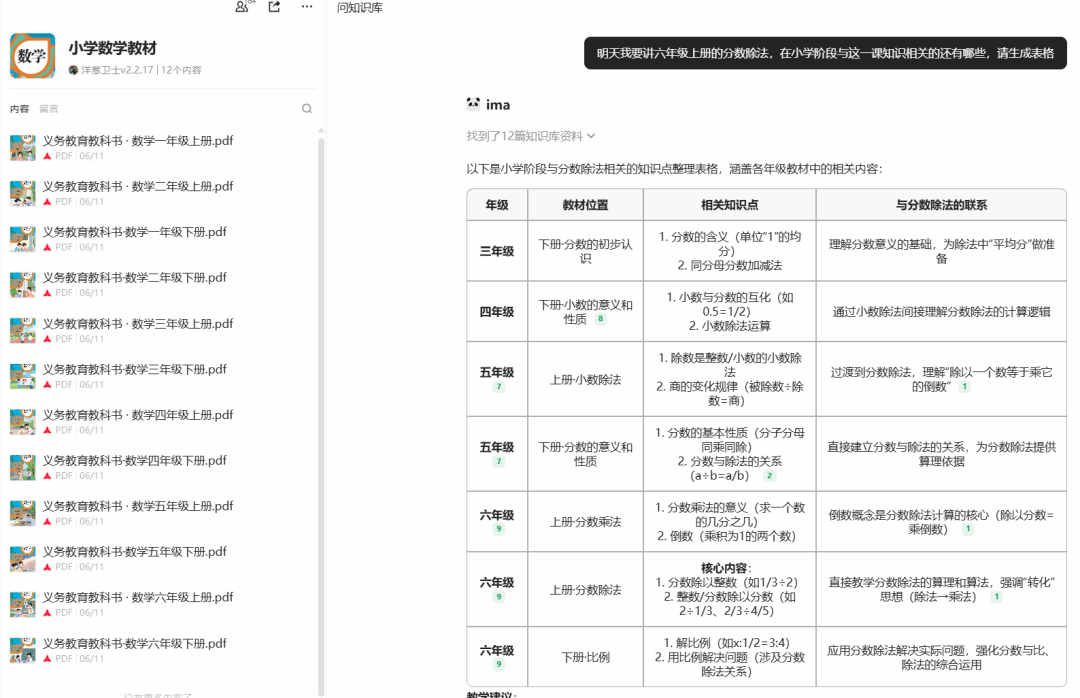Open the more options (...) menu
1080x698 pixels.
click(305, 8)
